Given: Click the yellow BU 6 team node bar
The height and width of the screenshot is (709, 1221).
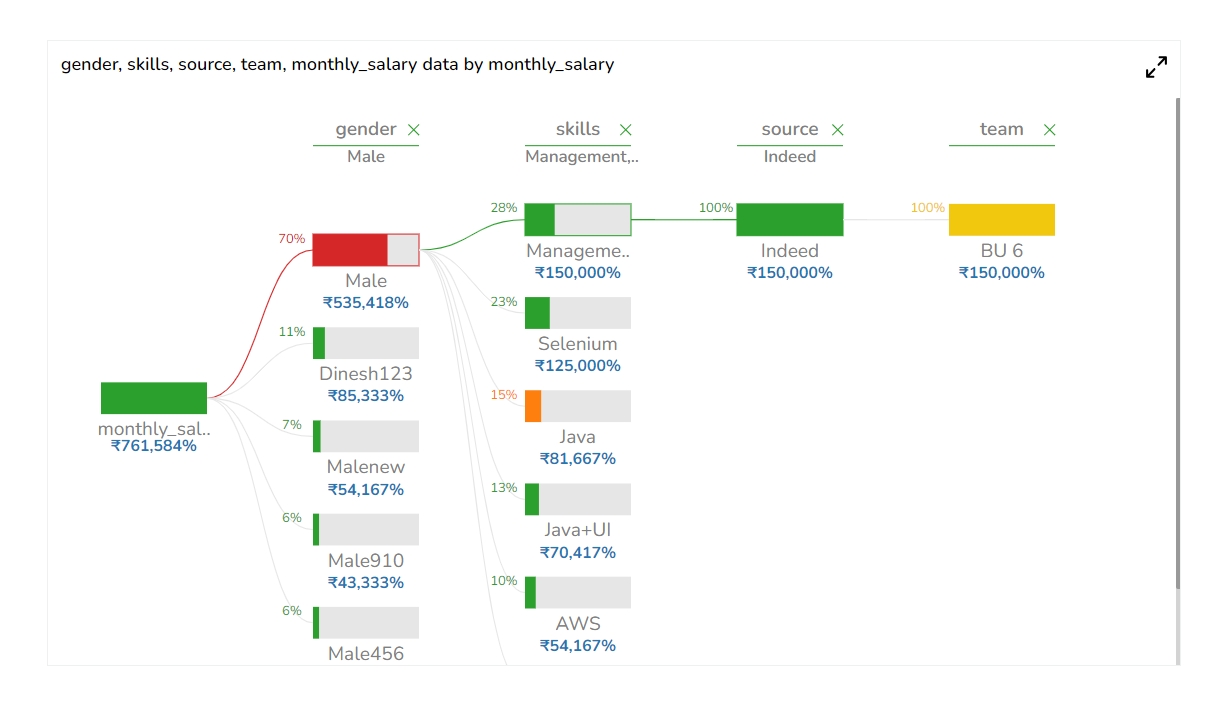Looking at the screenshot, I should 1001,220.
